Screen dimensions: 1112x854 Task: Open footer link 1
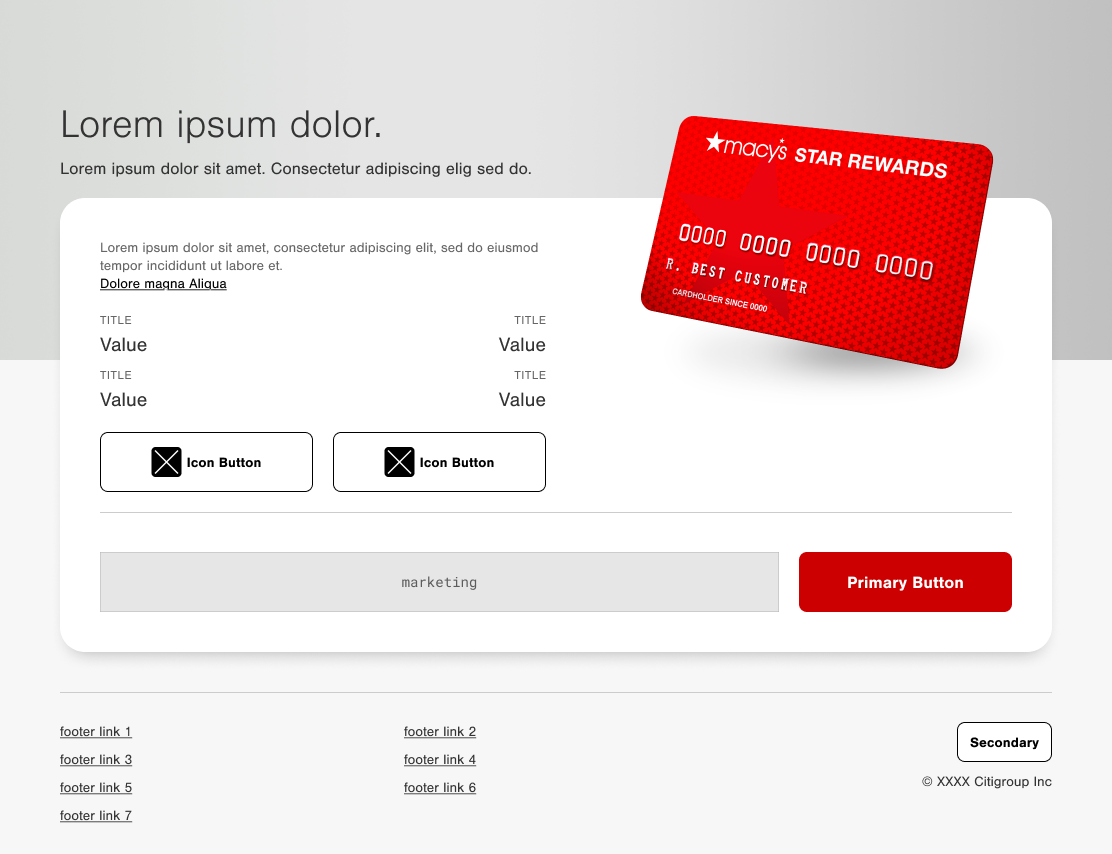[96, 732]
